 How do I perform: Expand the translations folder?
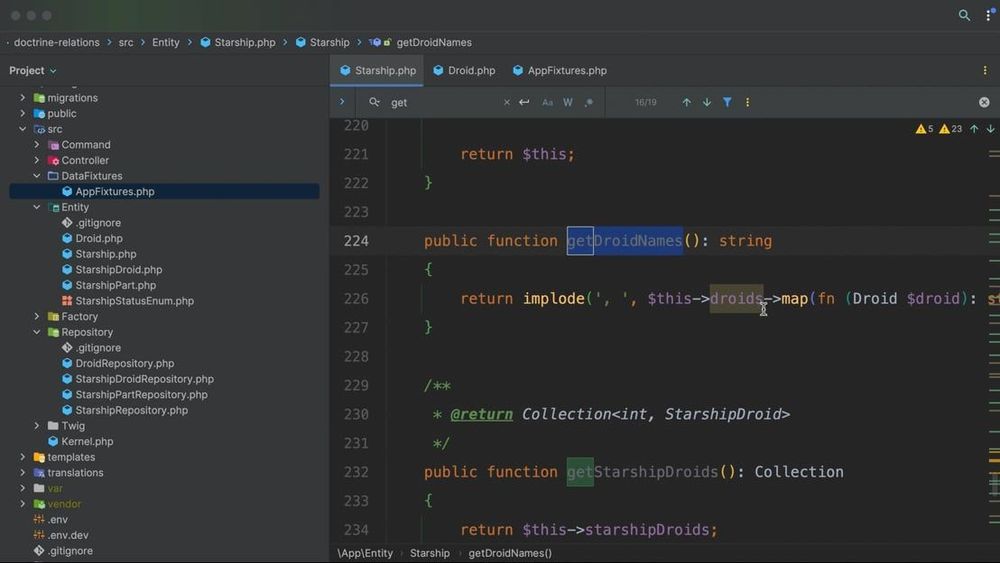click(x=23, y=472)
